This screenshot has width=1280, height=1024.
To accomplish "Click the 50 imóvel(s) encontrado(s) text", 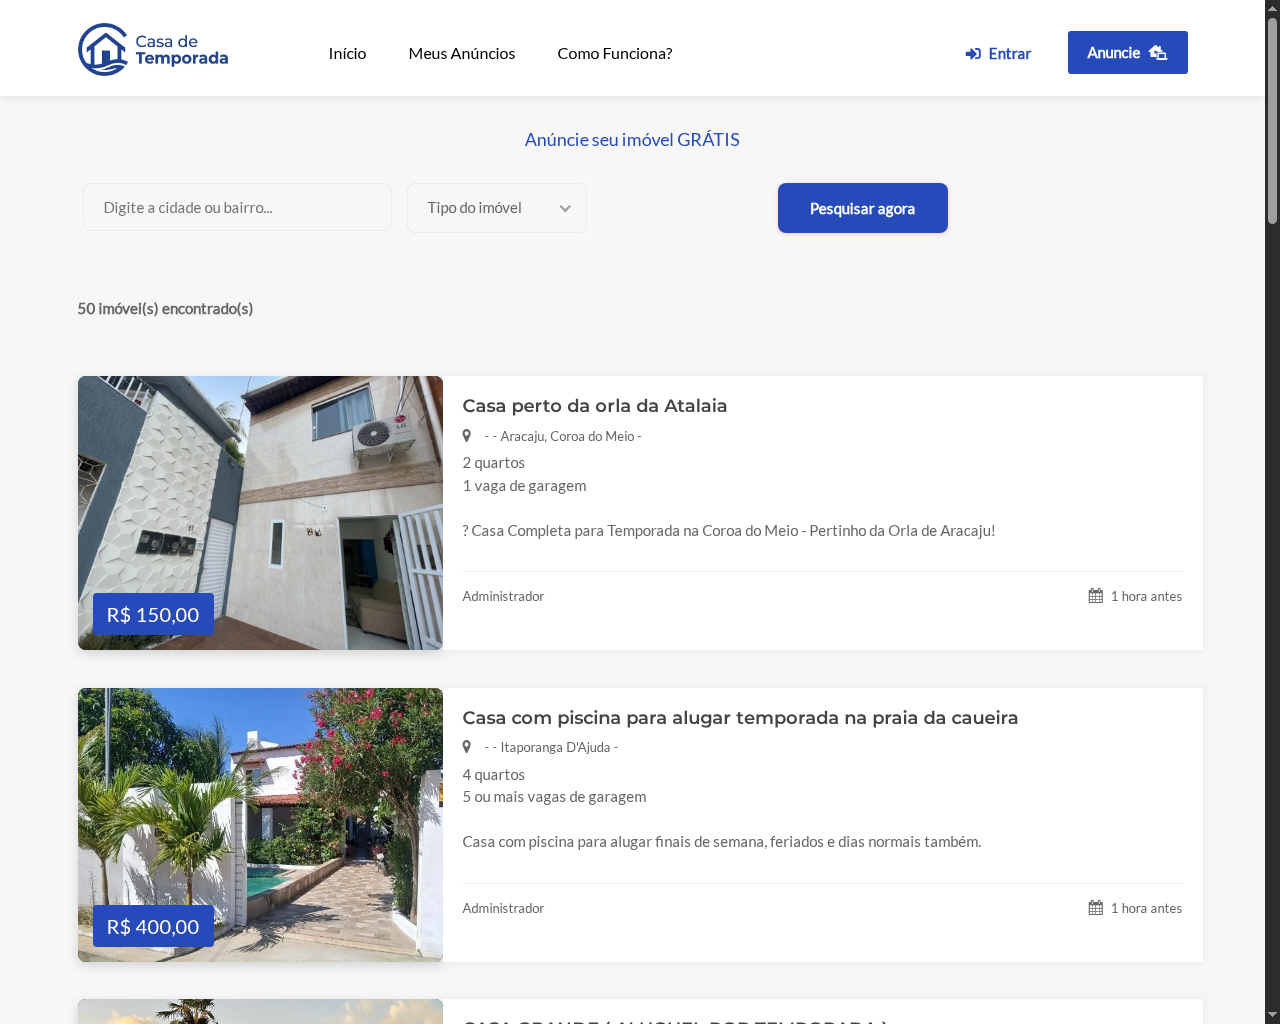I will coord(165,309).
